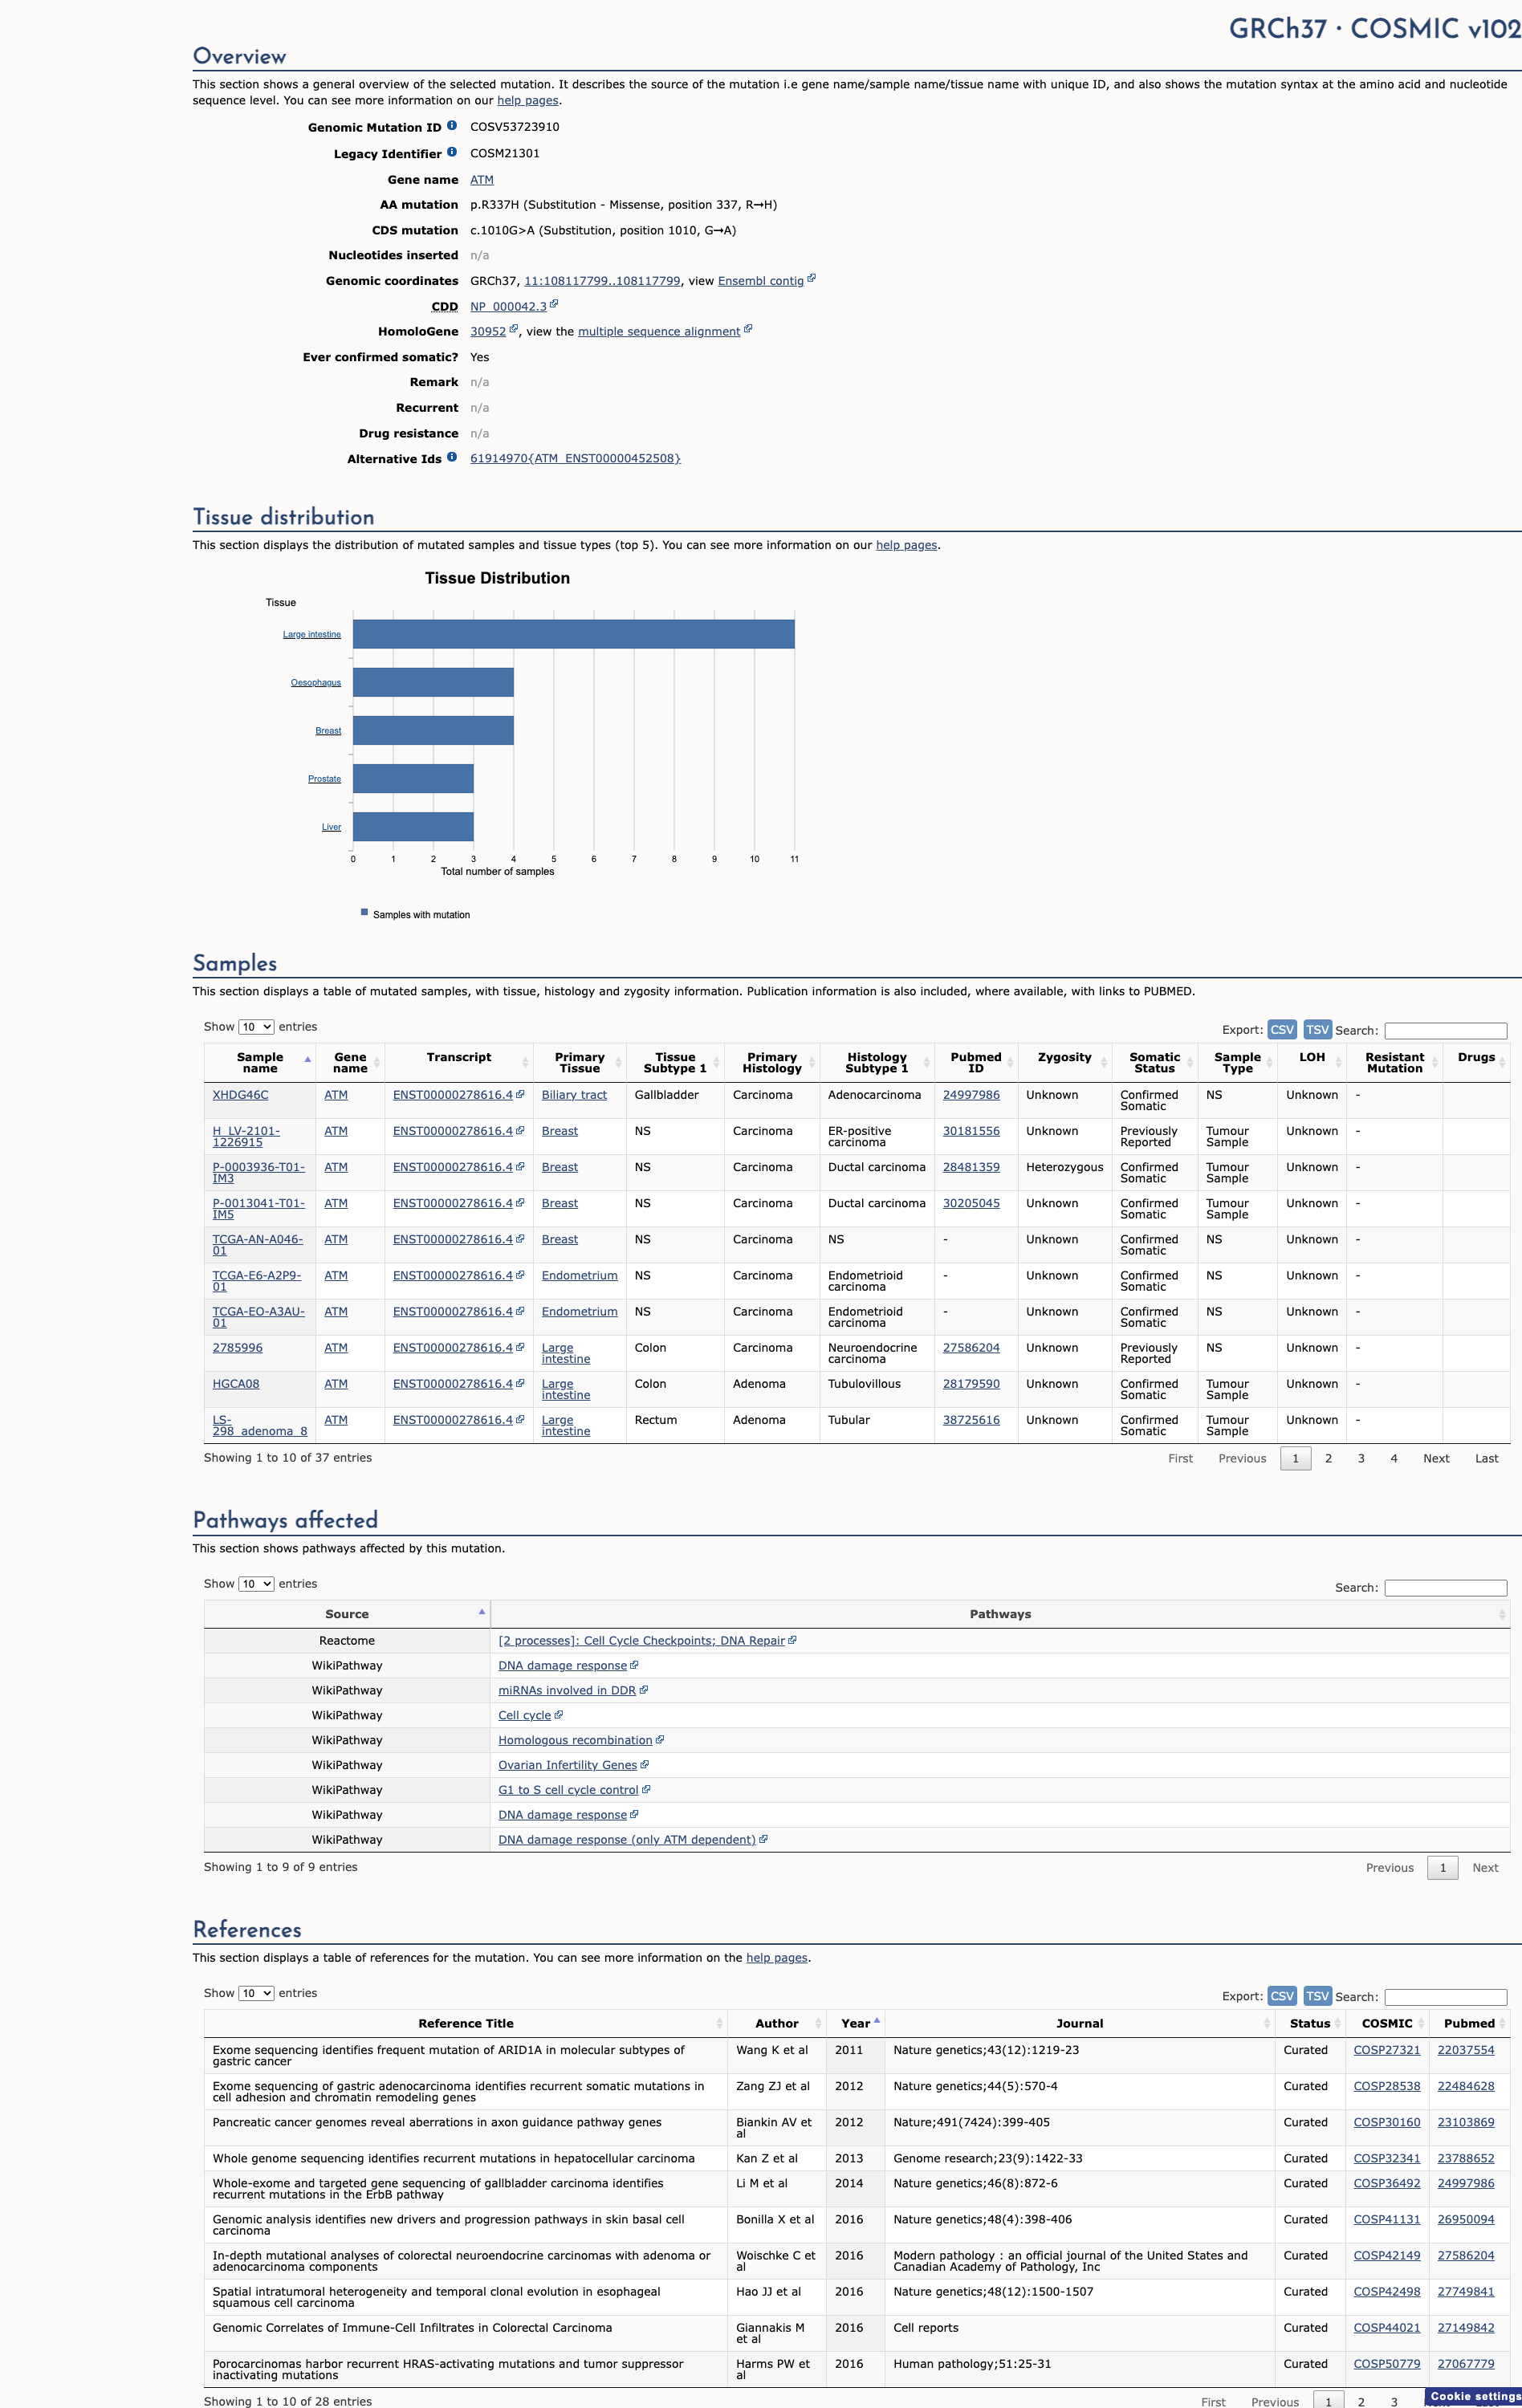Sort Pathways table by Pathways column

pyautogui.click(x=1000, y=1614)
